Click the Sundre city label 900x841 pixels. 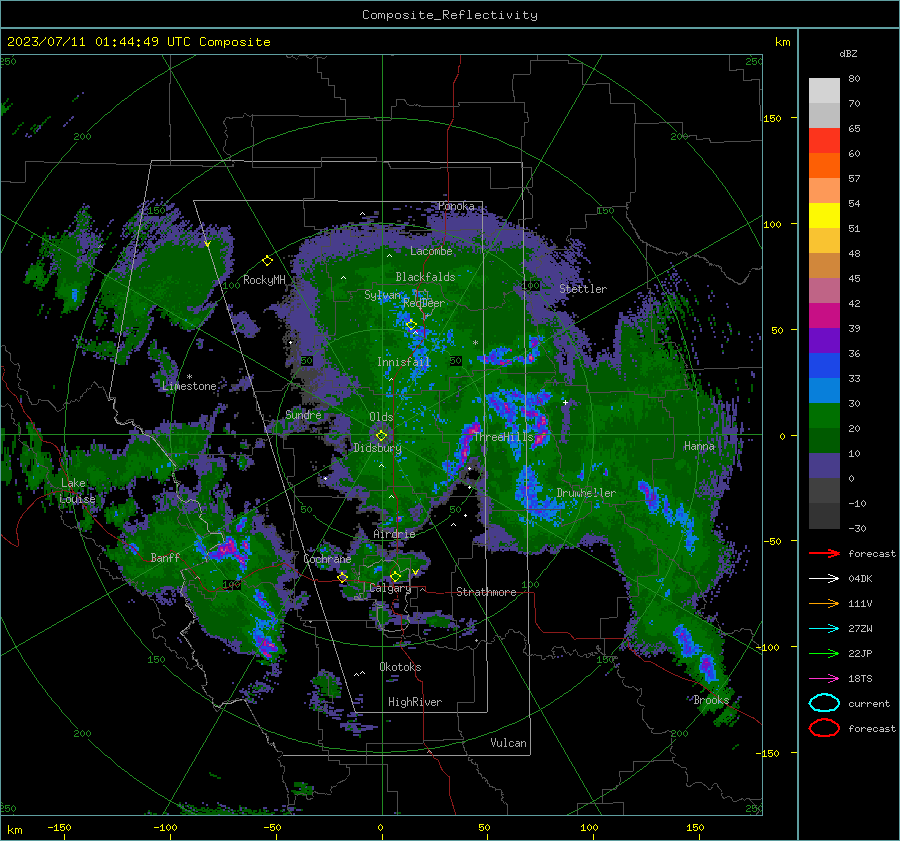303,414
